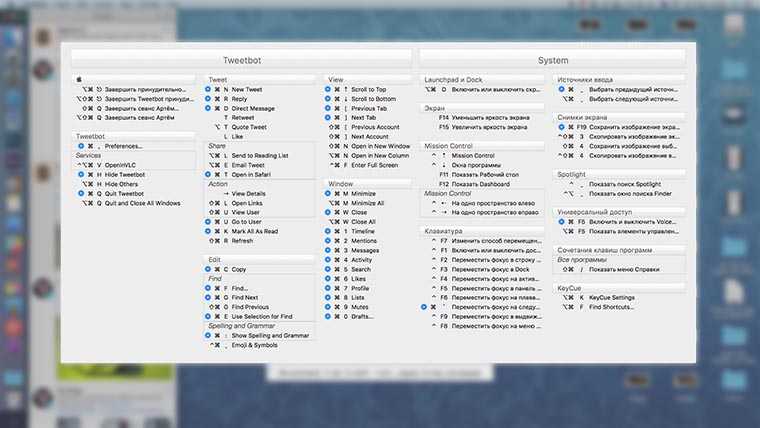Click the blue marker beside Quit Tweetbot

(81, 193)
